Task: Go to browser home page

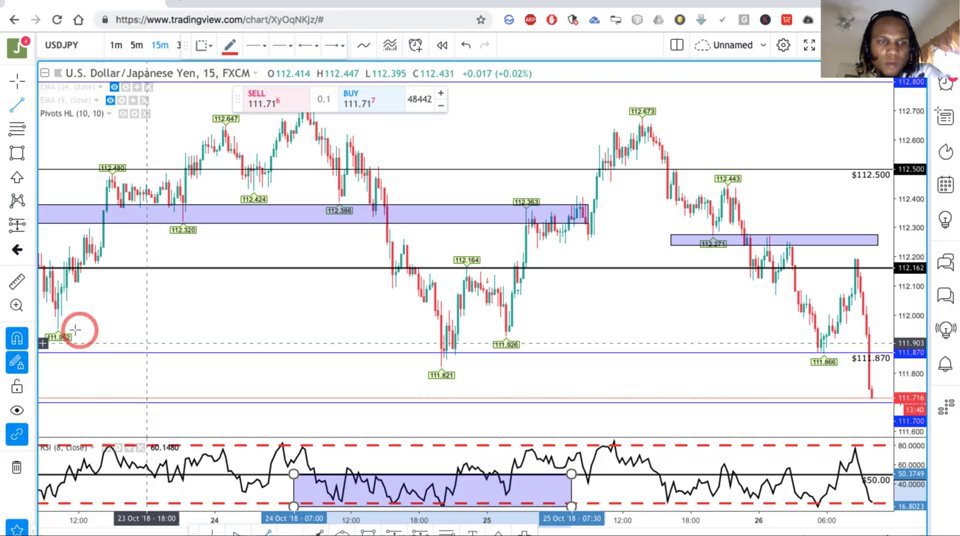Action: 78,20
